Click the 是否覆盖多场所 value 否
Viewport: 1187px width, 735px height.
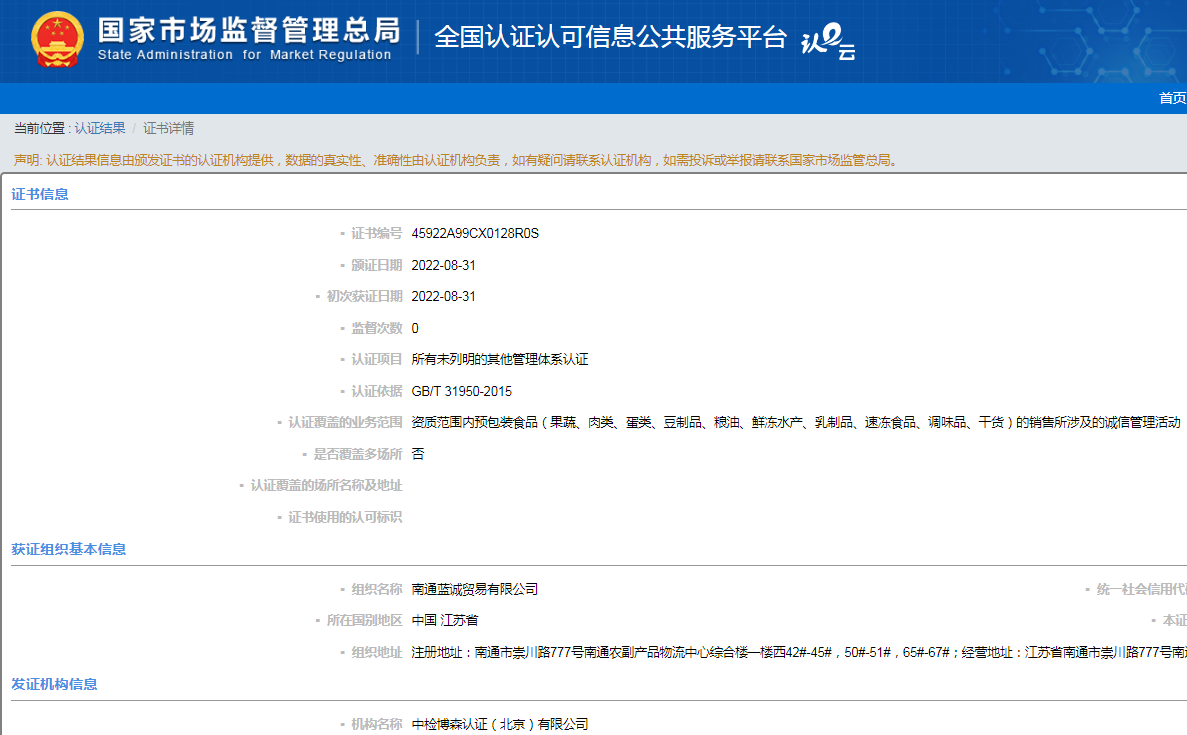(x=418, y=454)
